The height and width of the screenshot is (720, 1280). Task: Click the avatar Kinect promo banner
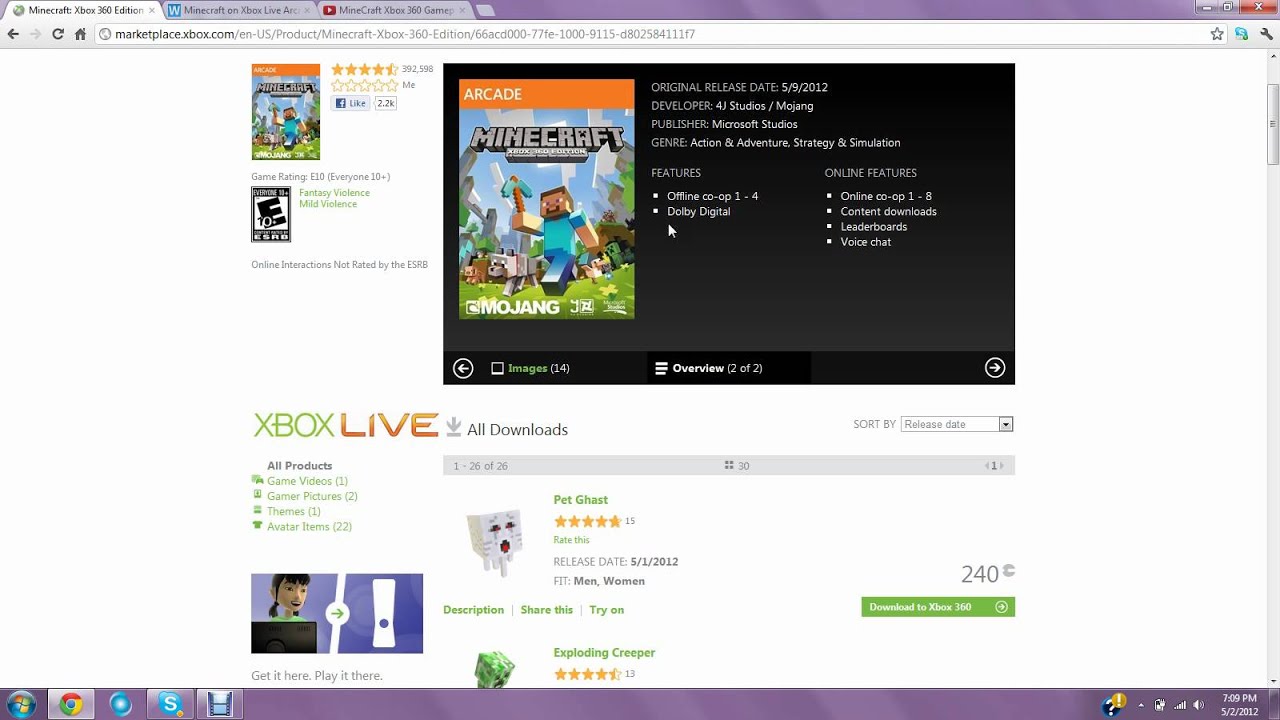[337, 613]
